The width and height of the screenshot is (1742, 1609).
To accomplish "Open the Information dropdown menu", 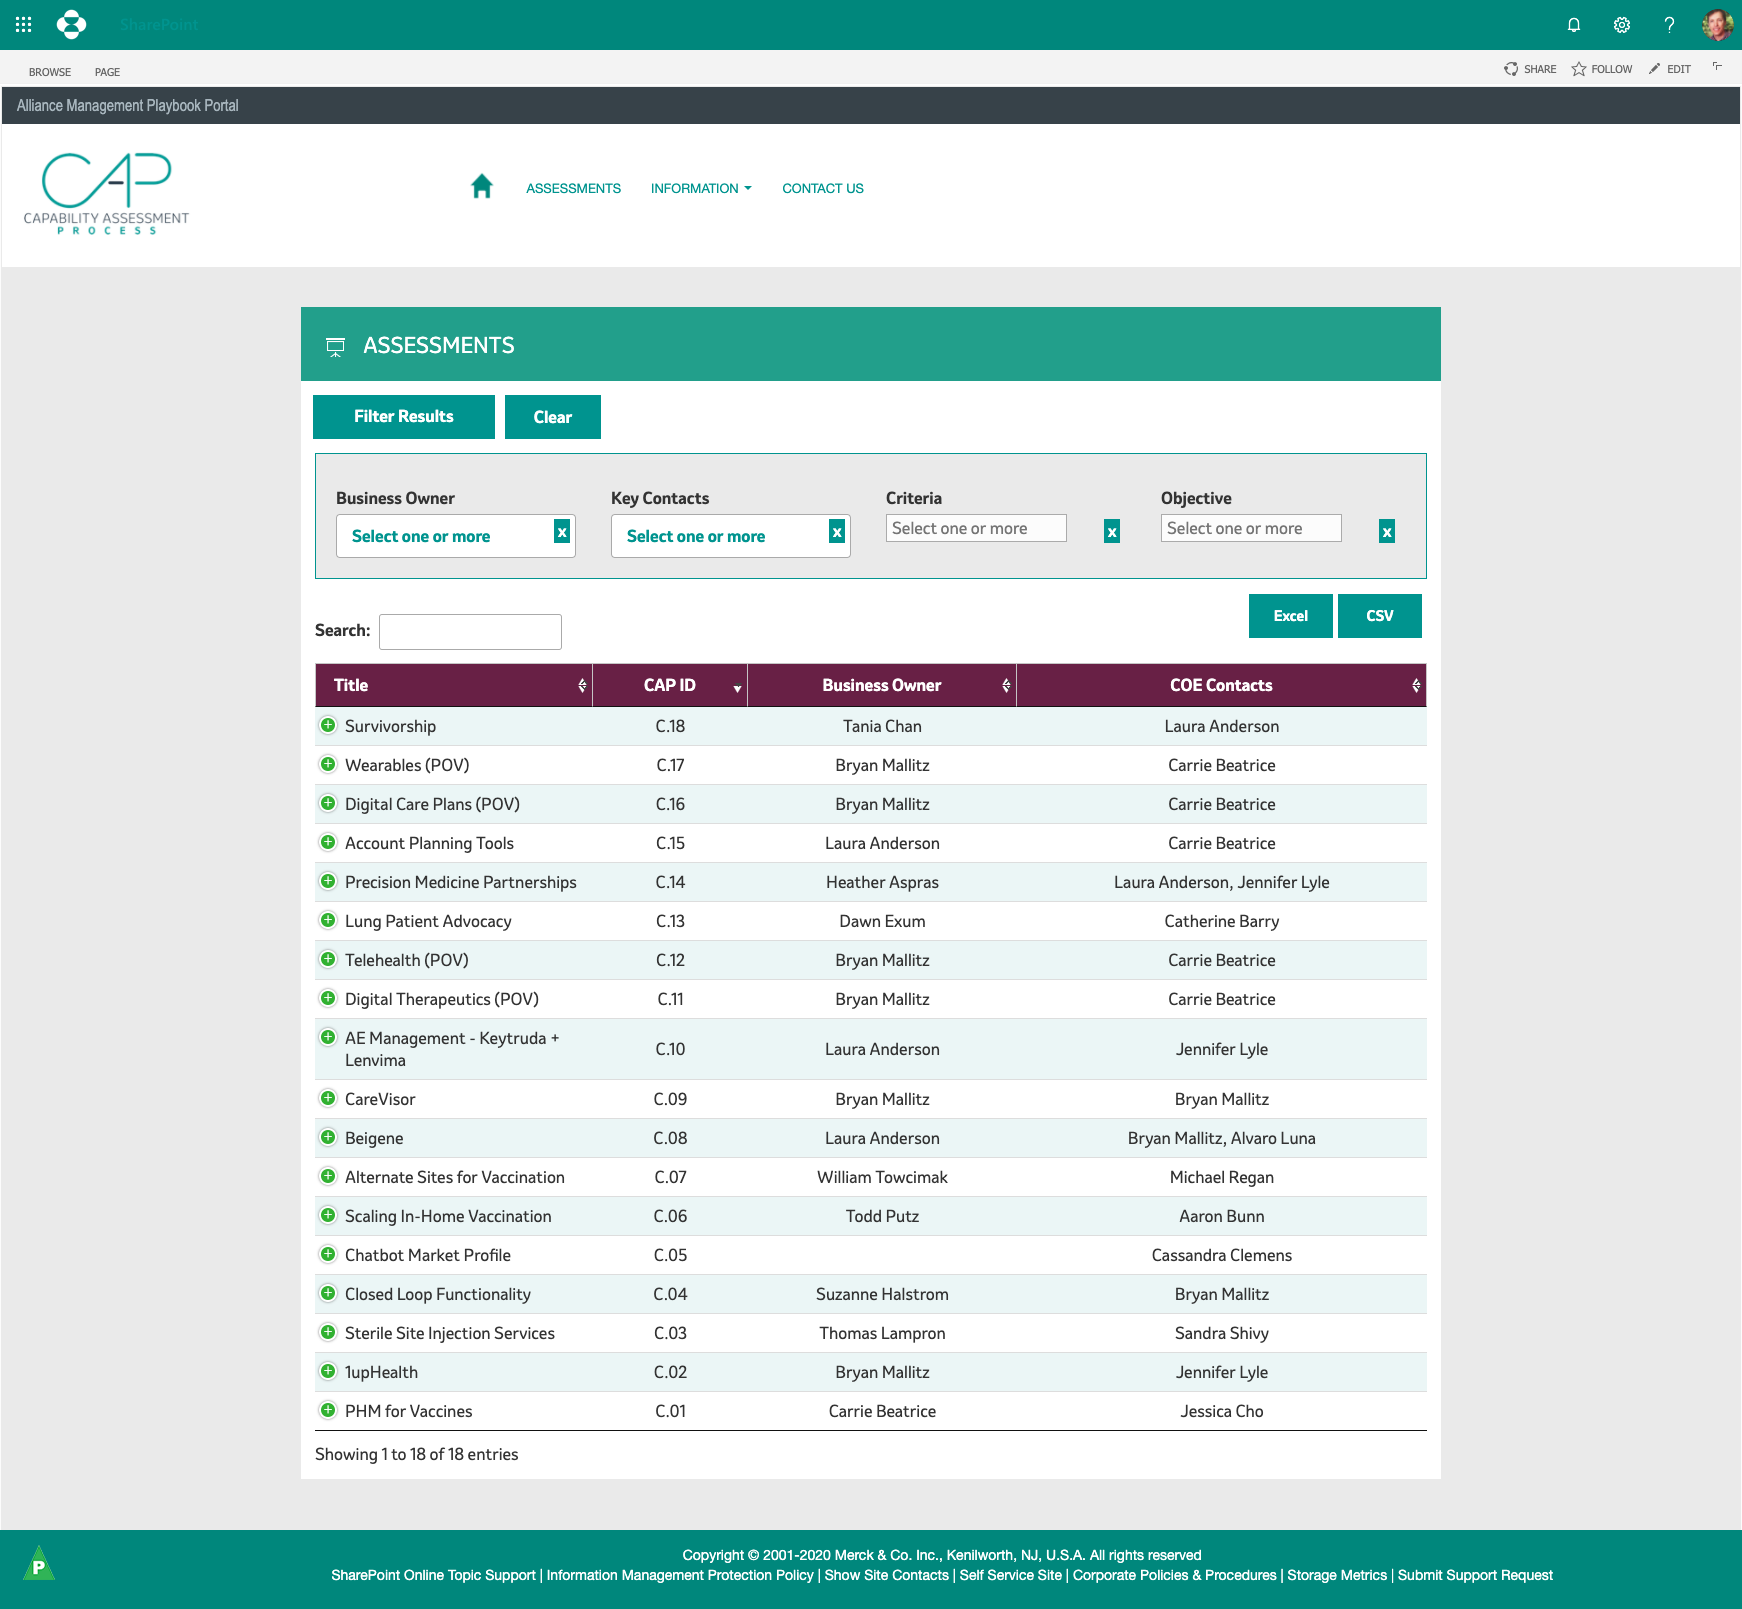I will click(701, 188).
